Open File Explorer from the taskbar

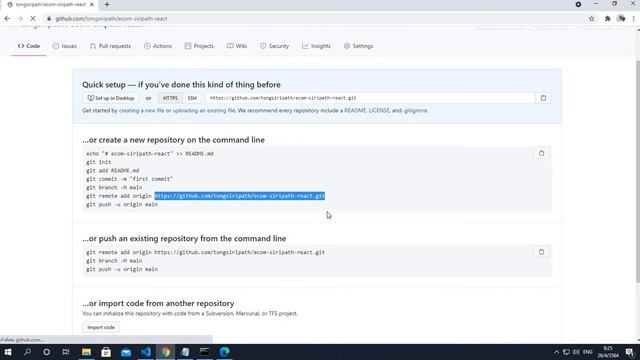[86, 352]
